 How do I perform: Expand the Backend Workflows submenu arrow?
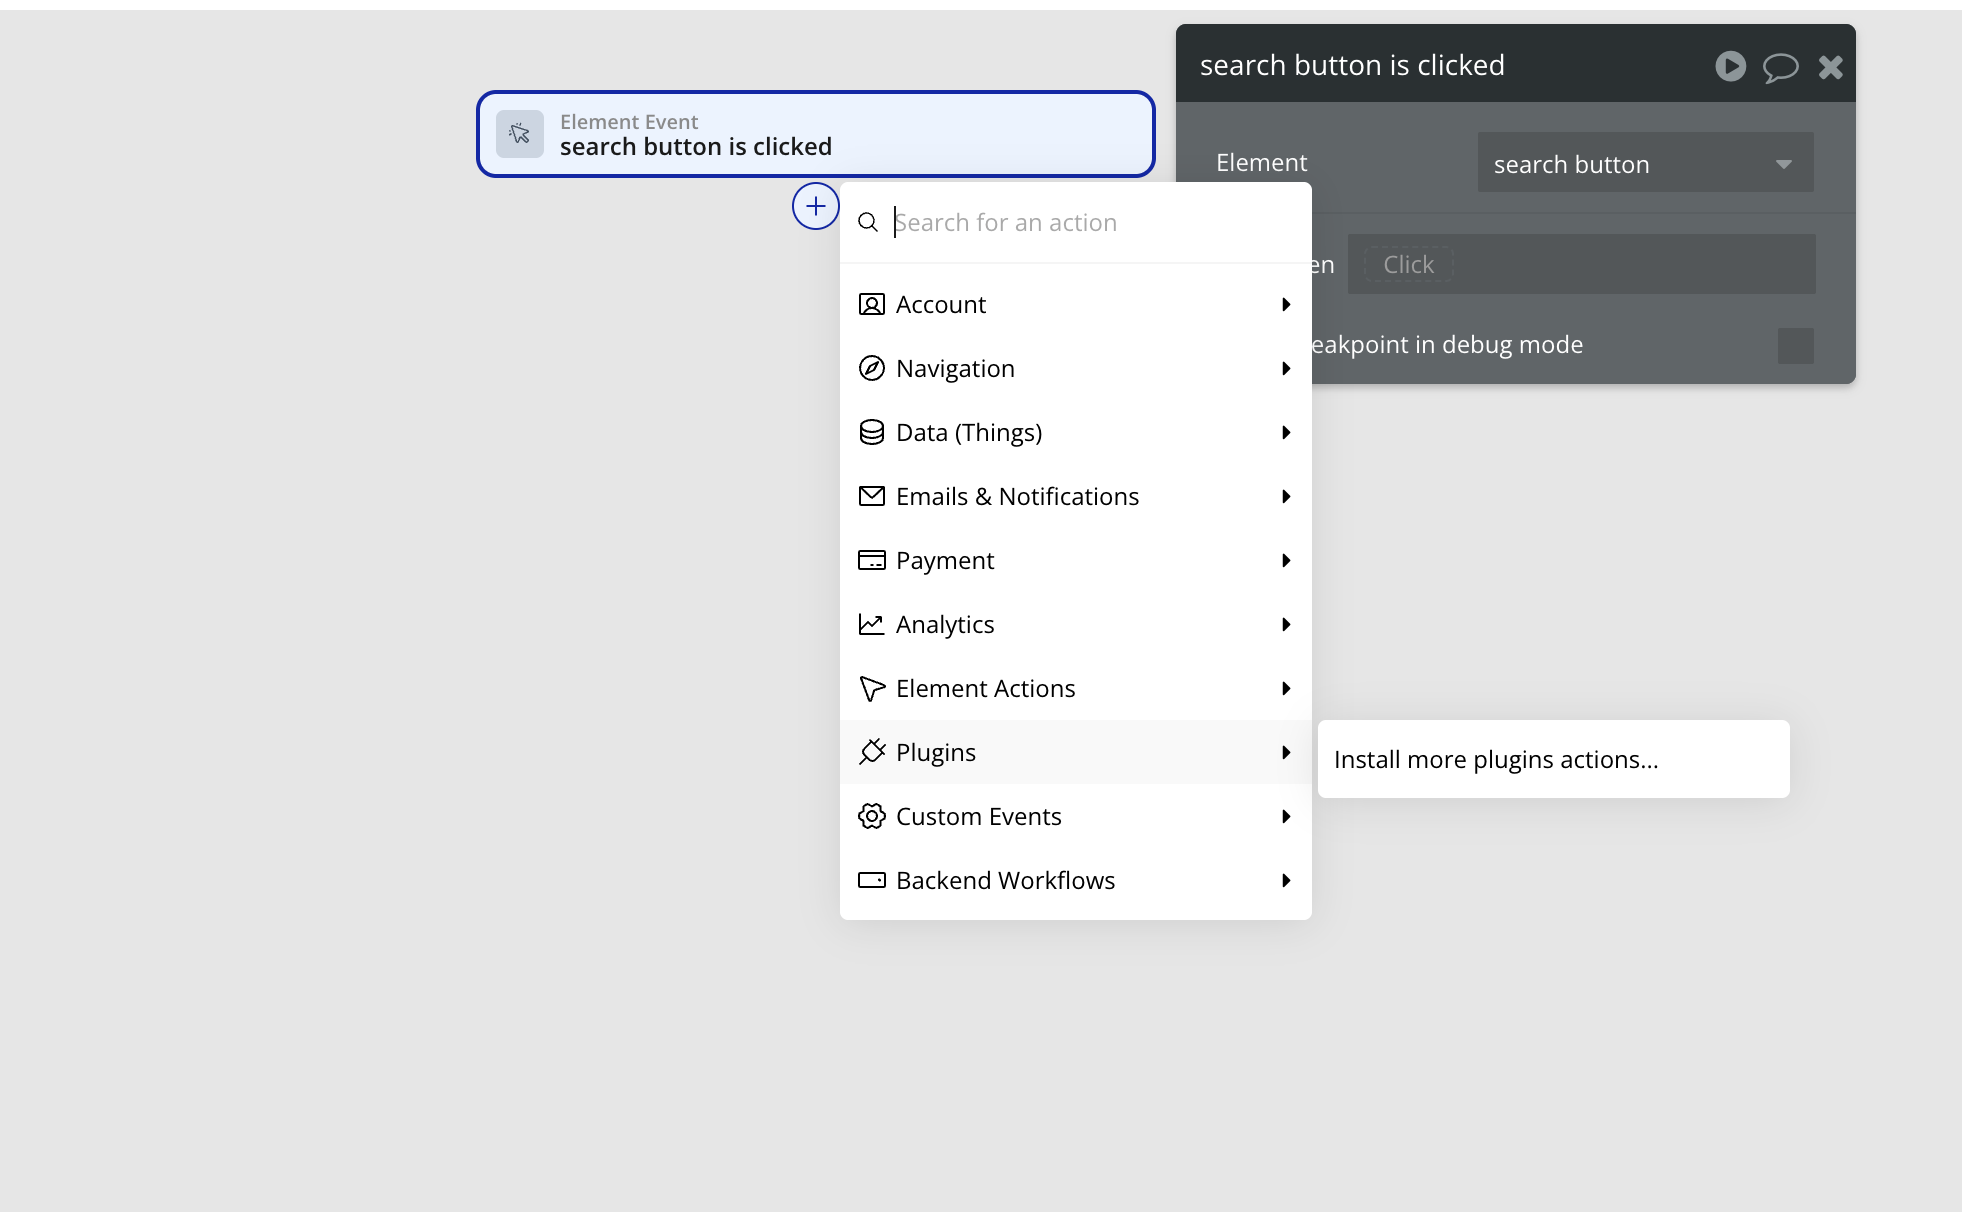[1286, 880]
